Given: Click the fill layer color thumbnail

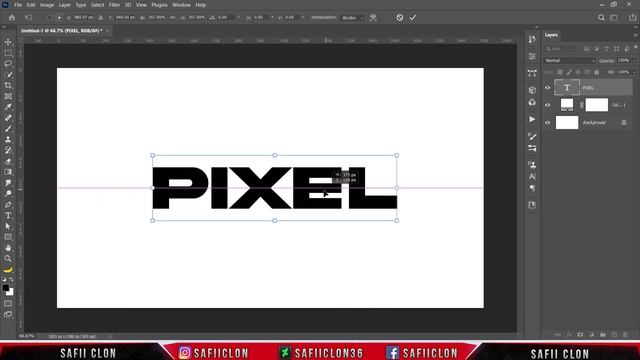Looking at the screenshot, I should click(x=567, y=105).
